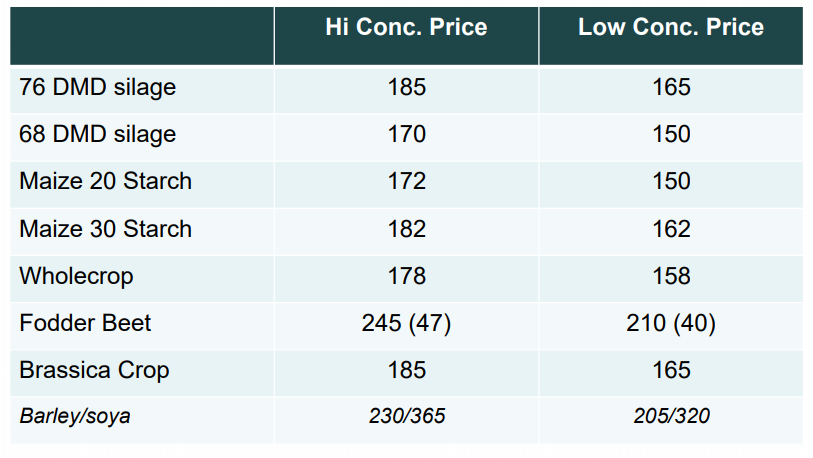The height and width of the screenshot is (458, 813).
Task: Select the 170 value for 68 DMD silage
Action: click(406, 134)
